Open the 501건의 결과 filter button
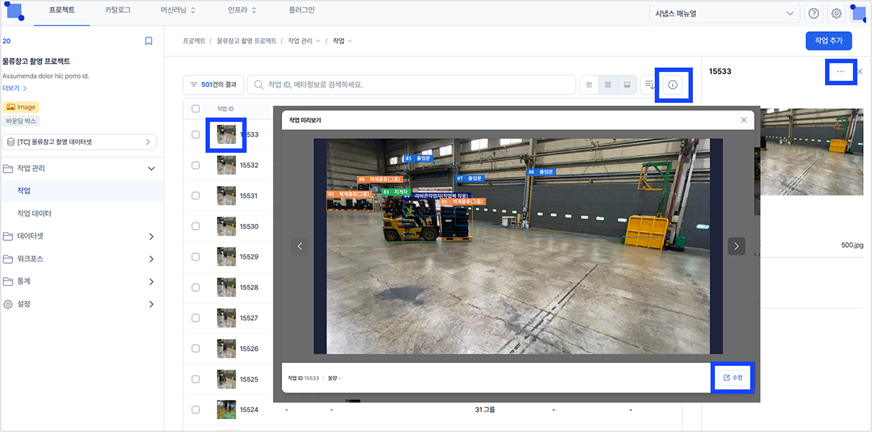Viewport: 872px width, 432px height. [x=214, y=85]
